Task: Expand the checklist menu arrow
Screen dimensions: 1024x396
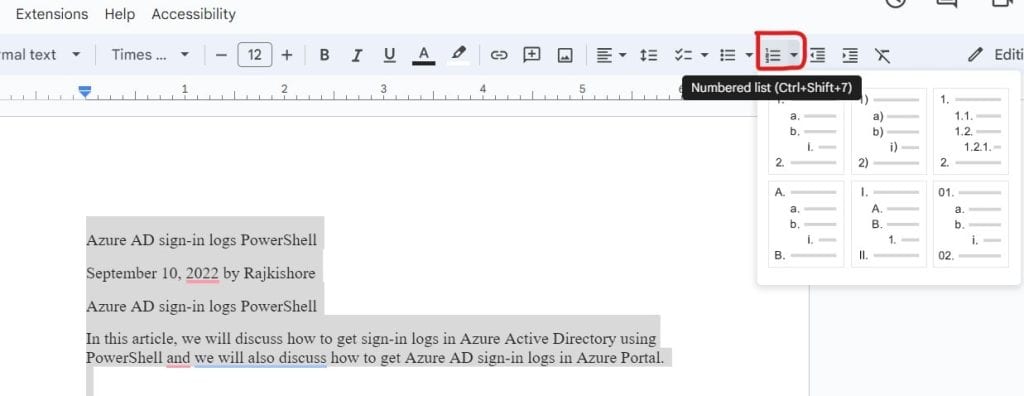Action: (704, 56)
